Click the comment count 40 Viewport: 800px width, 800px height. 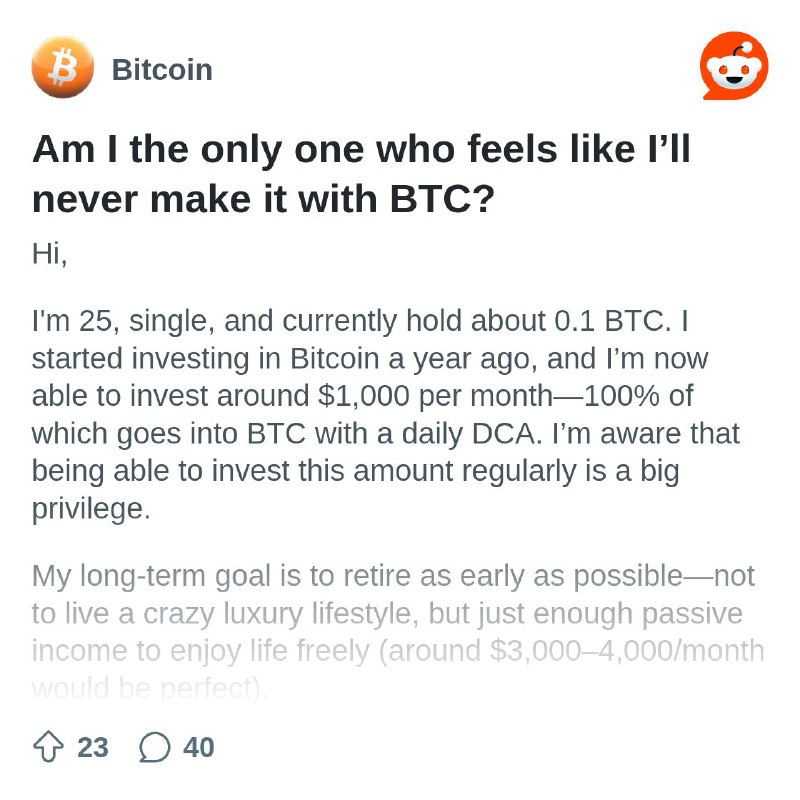(x=198, y=747)
